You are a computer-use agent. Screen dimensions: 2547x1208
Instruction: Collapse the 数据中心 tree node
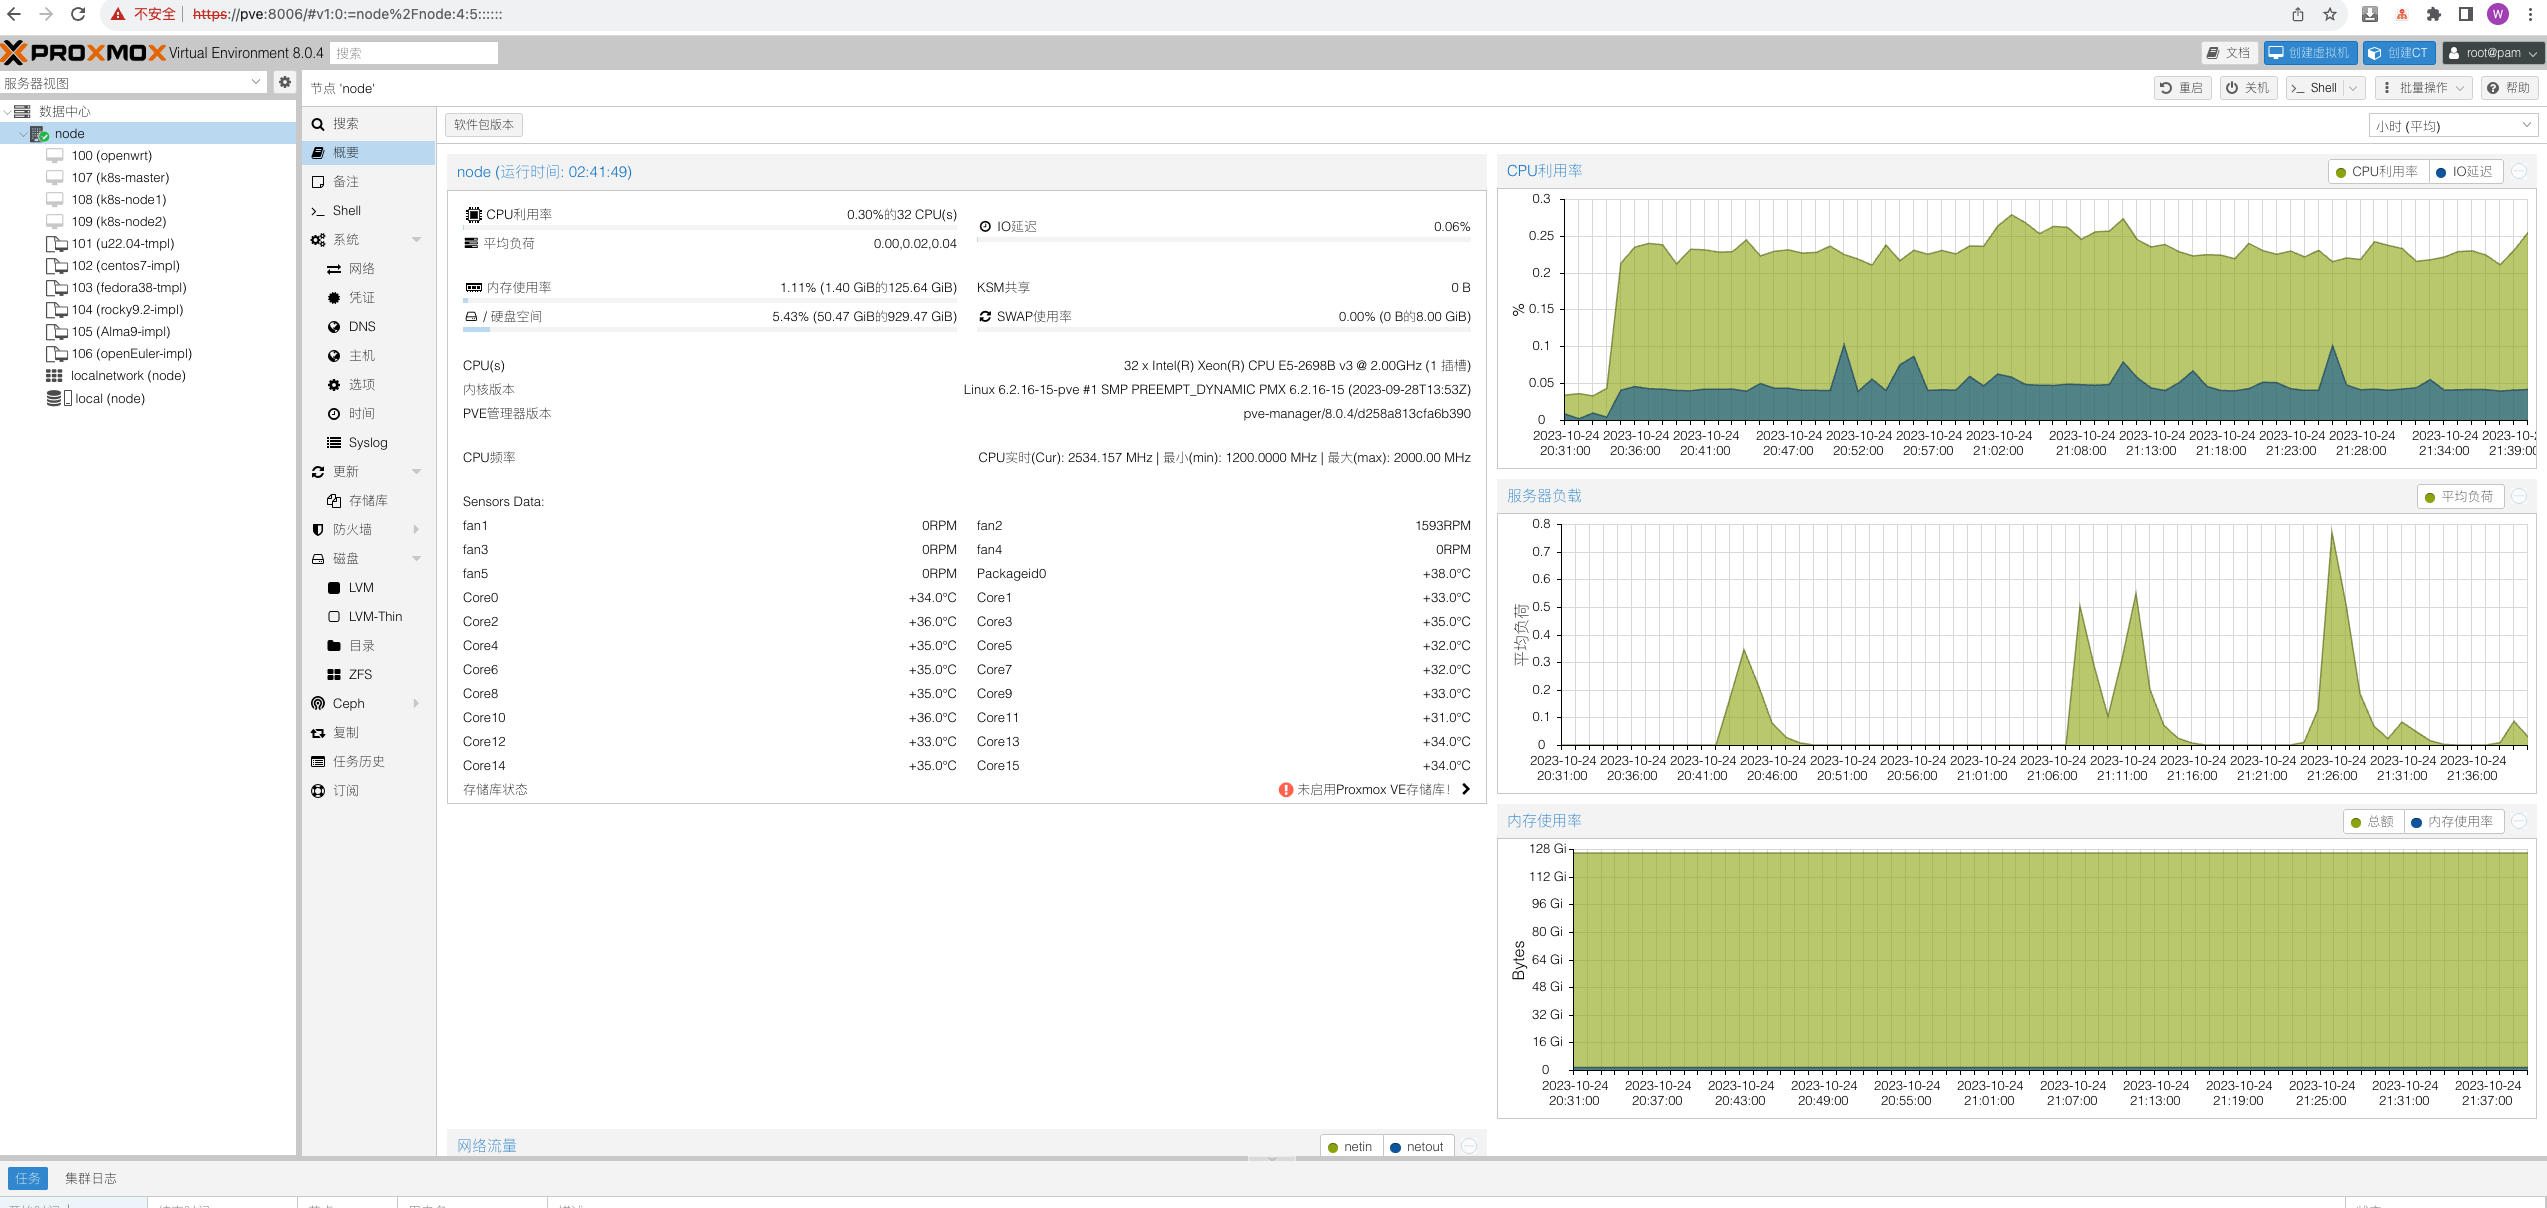click(8, 112)
